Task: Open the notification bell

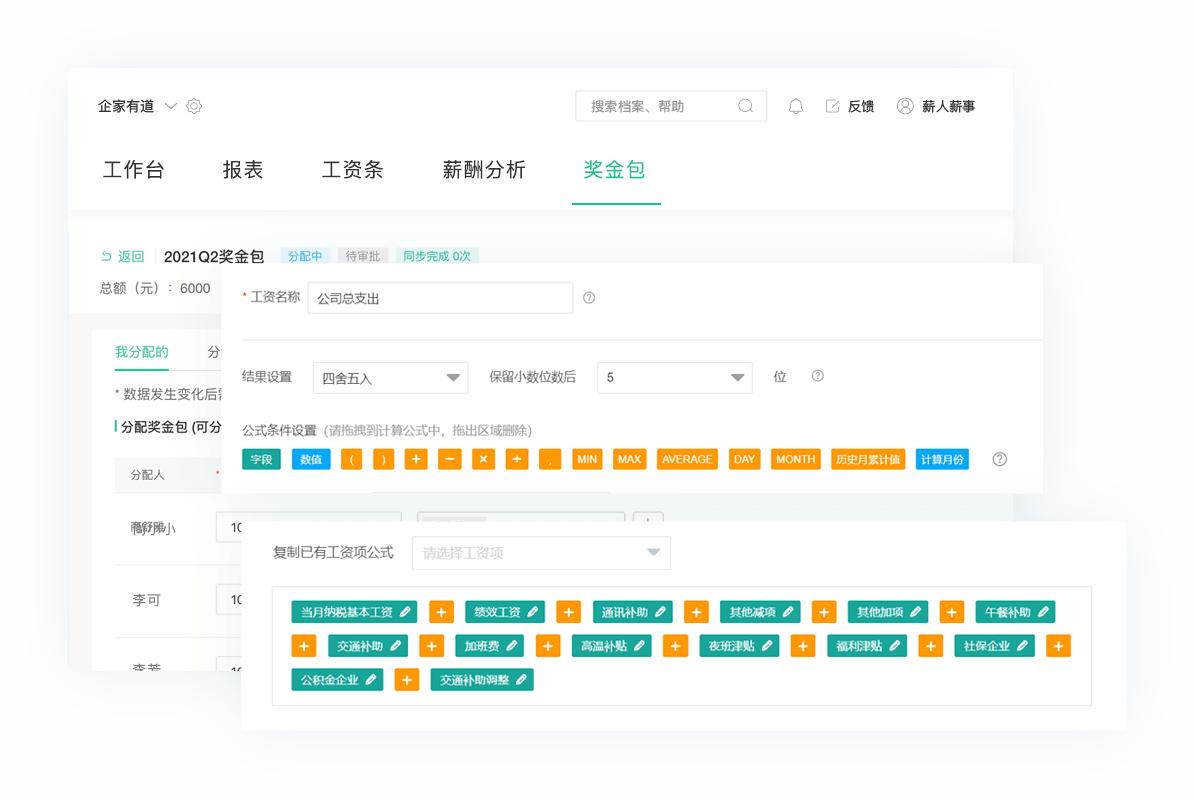Action: click(x=796, y=106)
